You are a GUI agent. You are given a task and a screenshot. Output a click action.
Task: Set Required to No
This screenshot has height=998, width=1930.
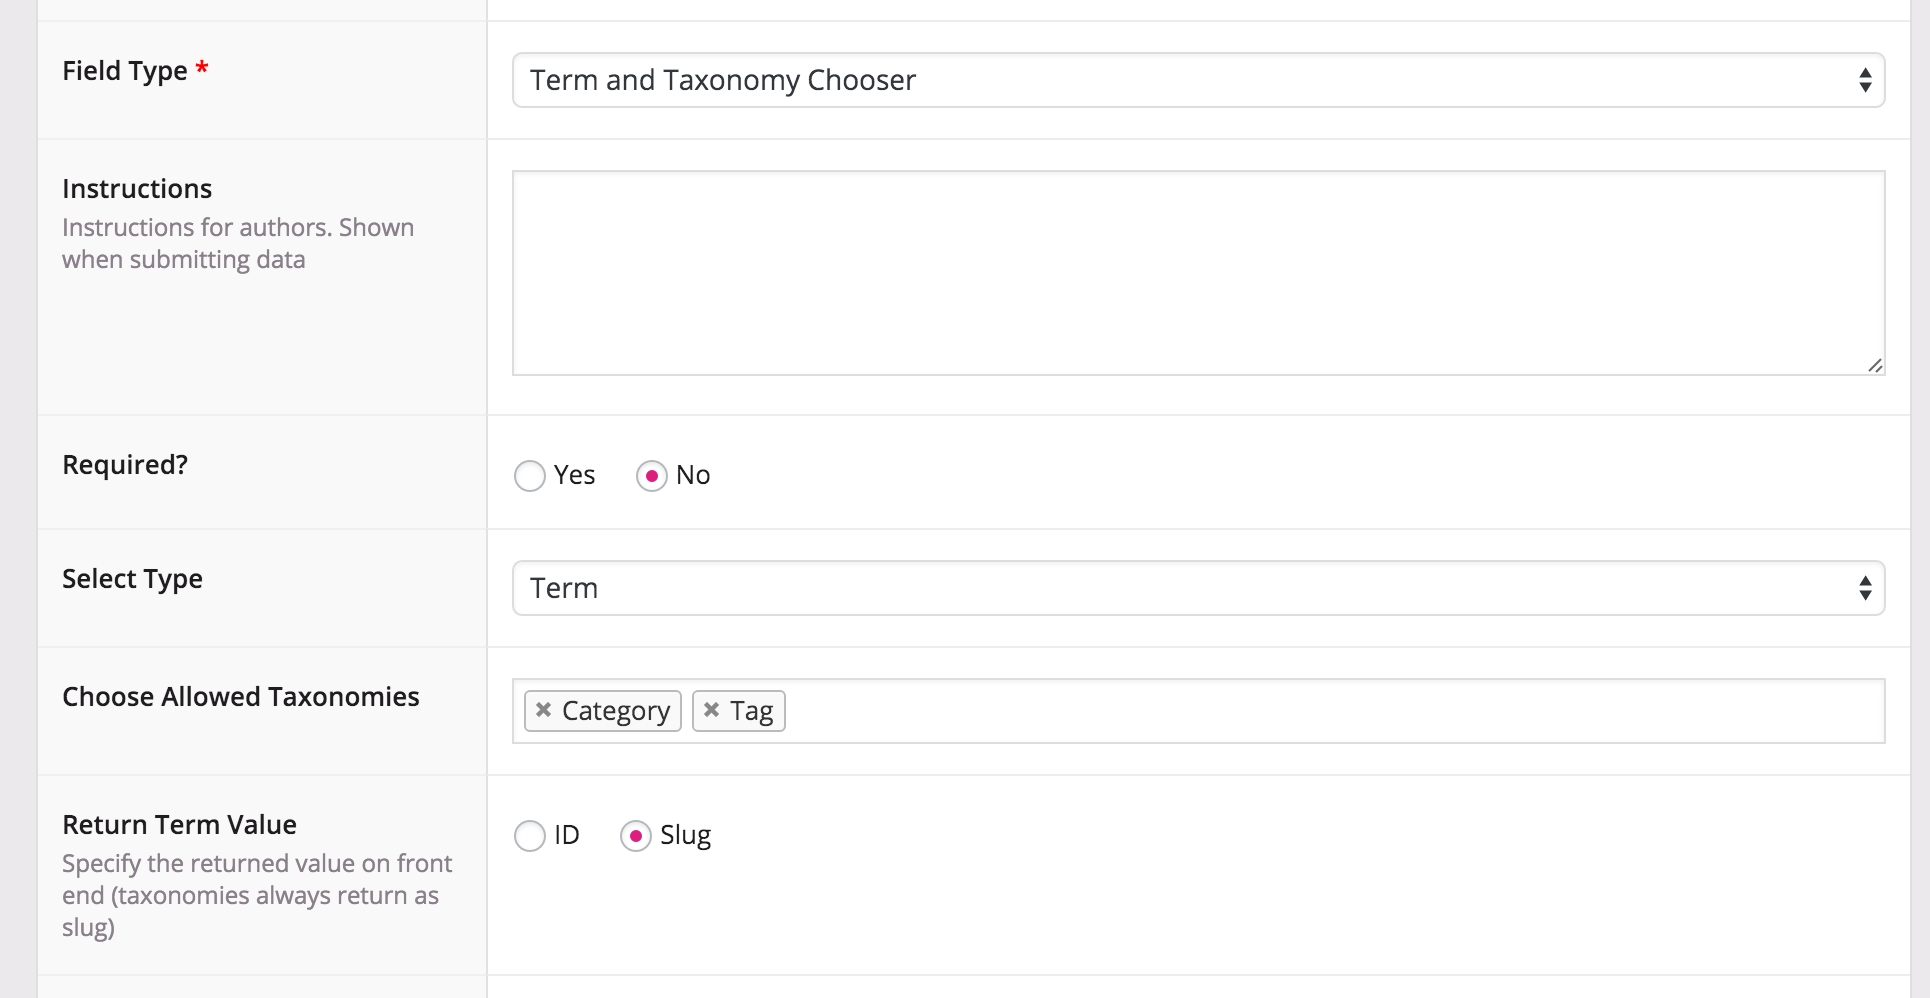point(651,476)
